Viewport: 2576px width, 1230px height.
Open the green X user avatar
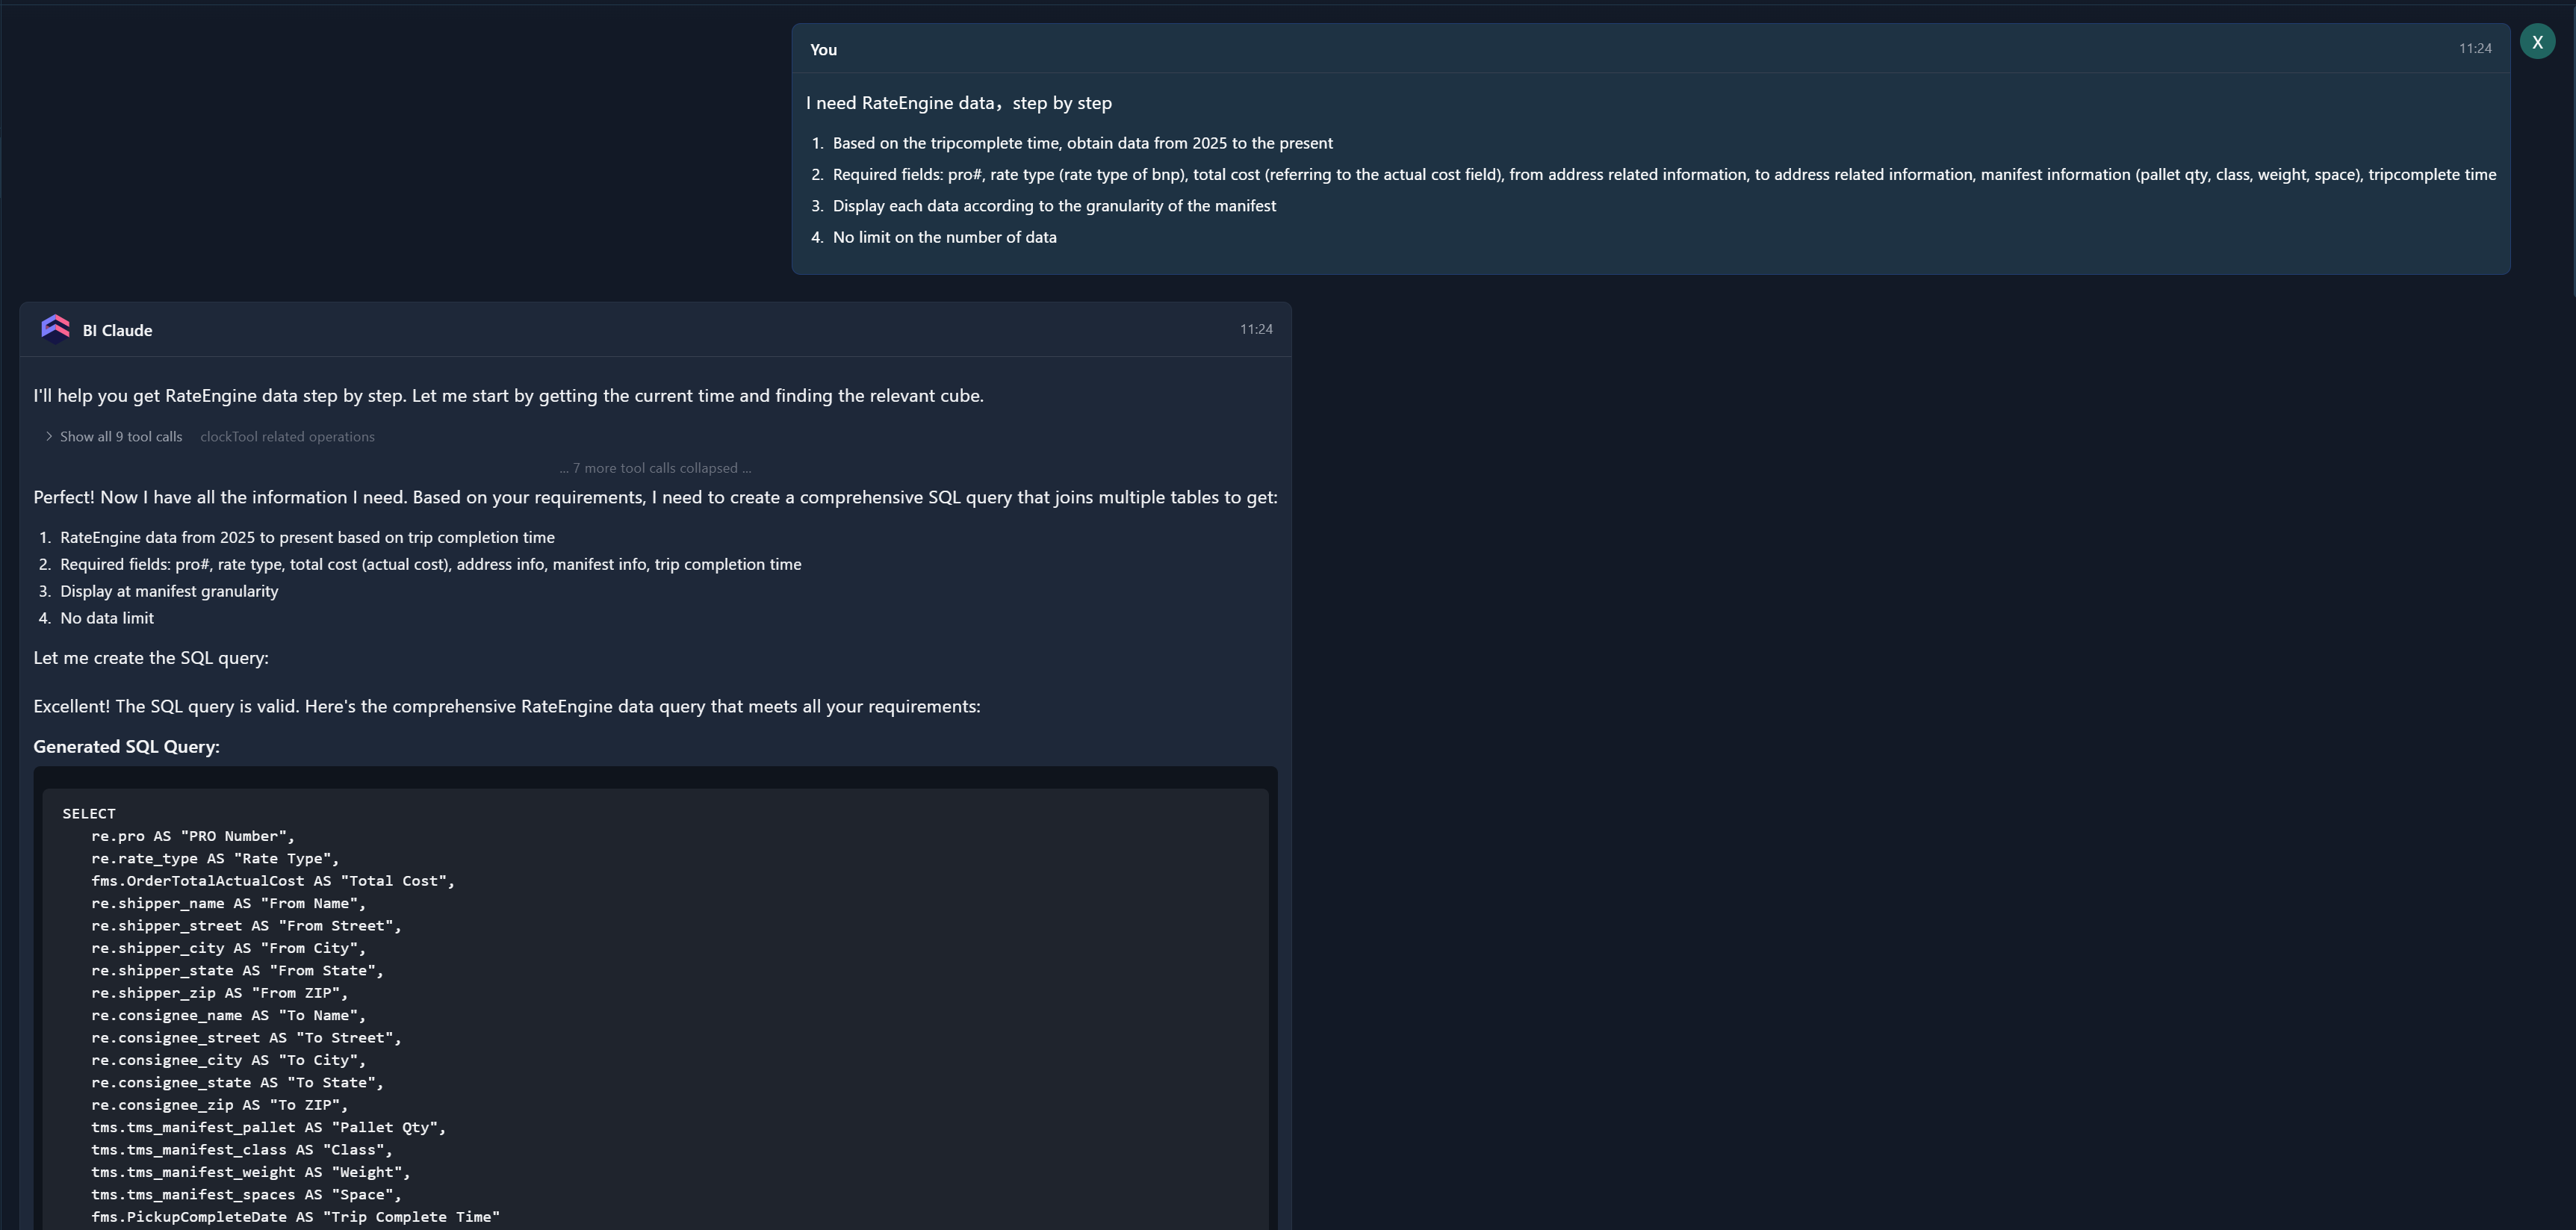[x=2537, y=42]
